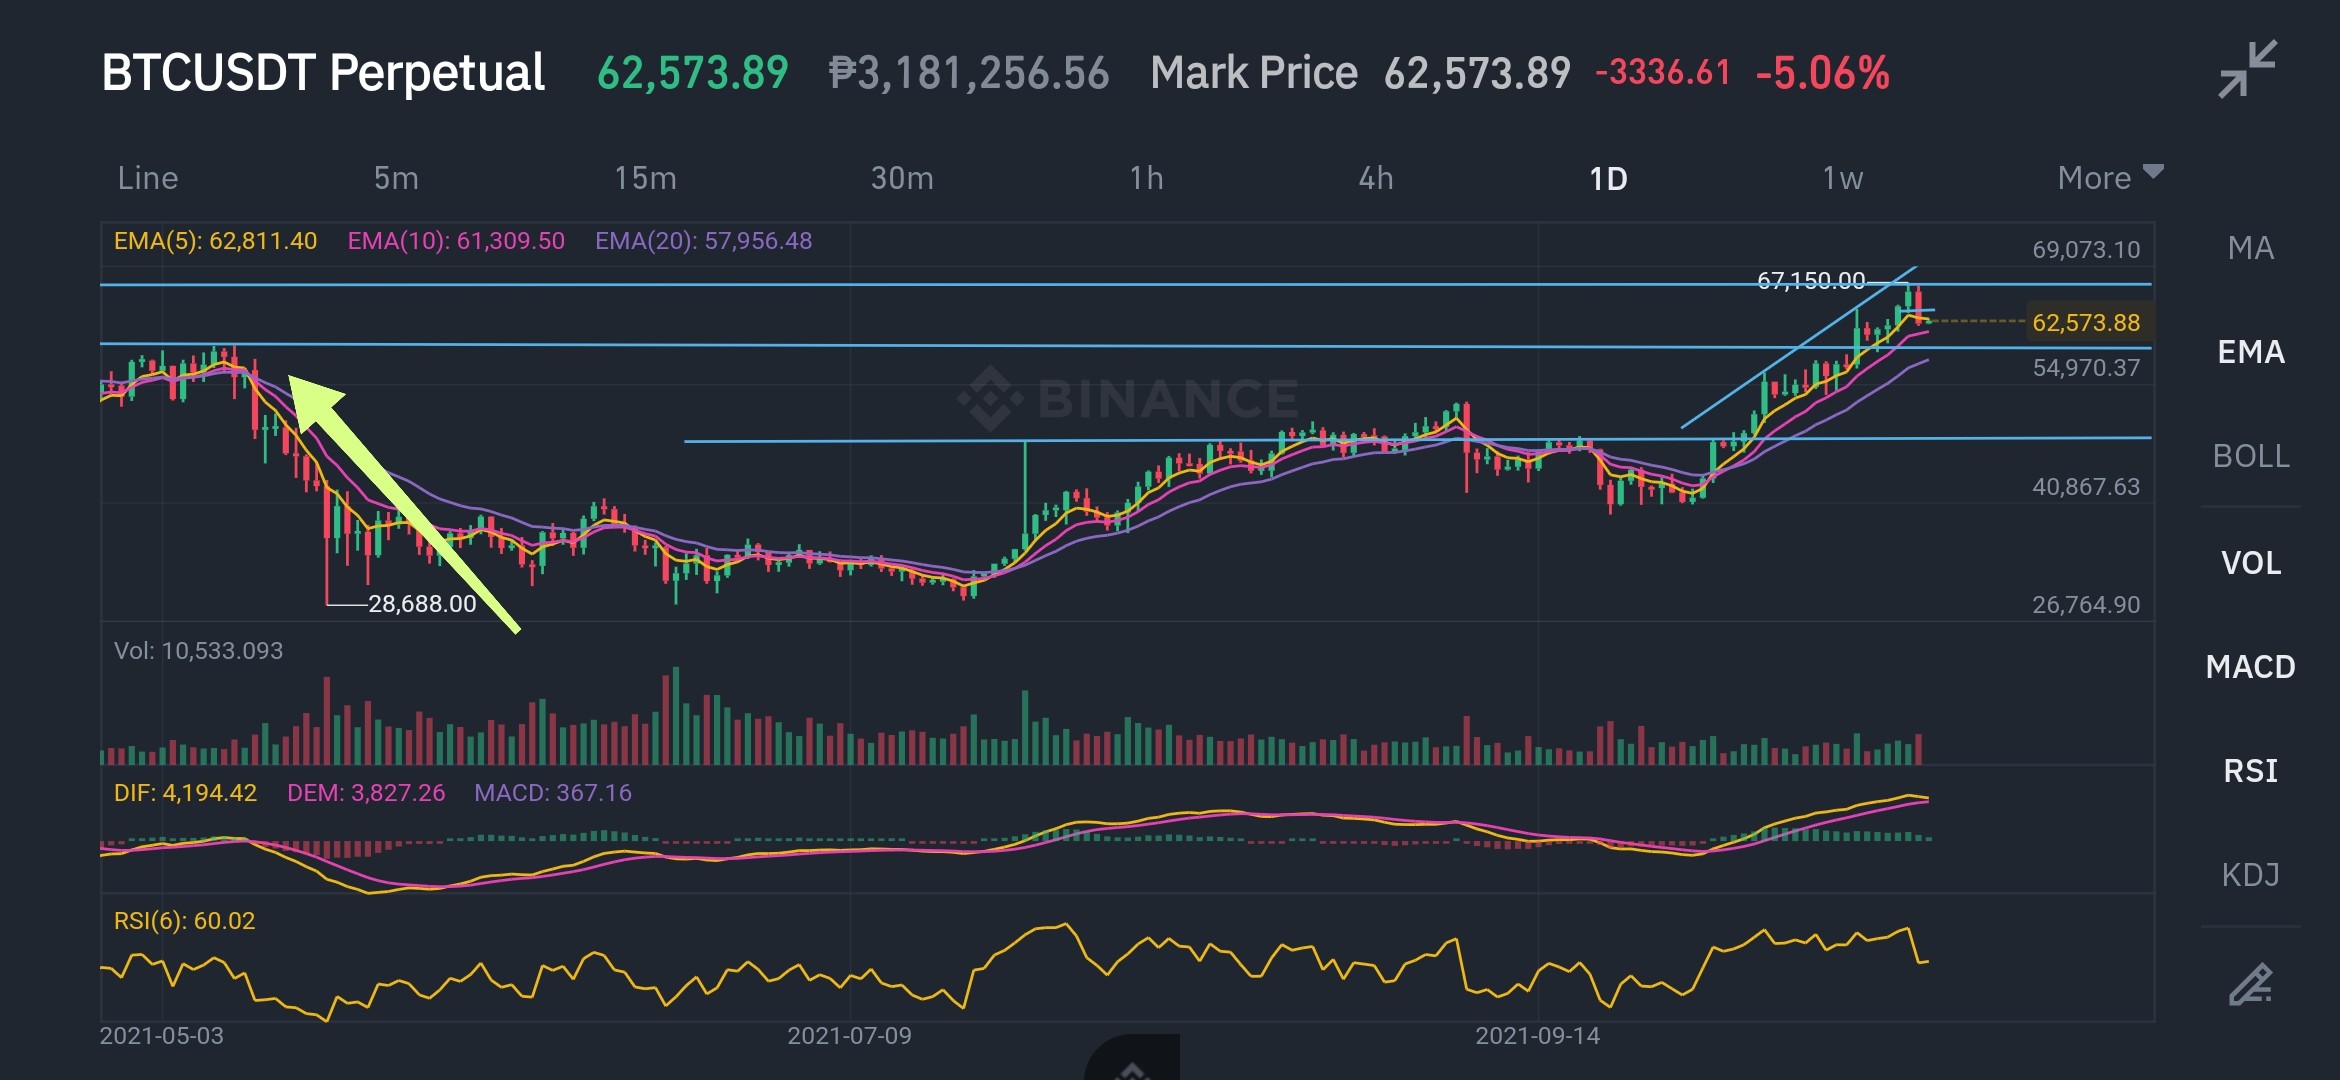Tap the BTCUSDT Perpetual pair title
Image resolution: width=2340 pixels, height=1080 pixels.
coord(323,73)
